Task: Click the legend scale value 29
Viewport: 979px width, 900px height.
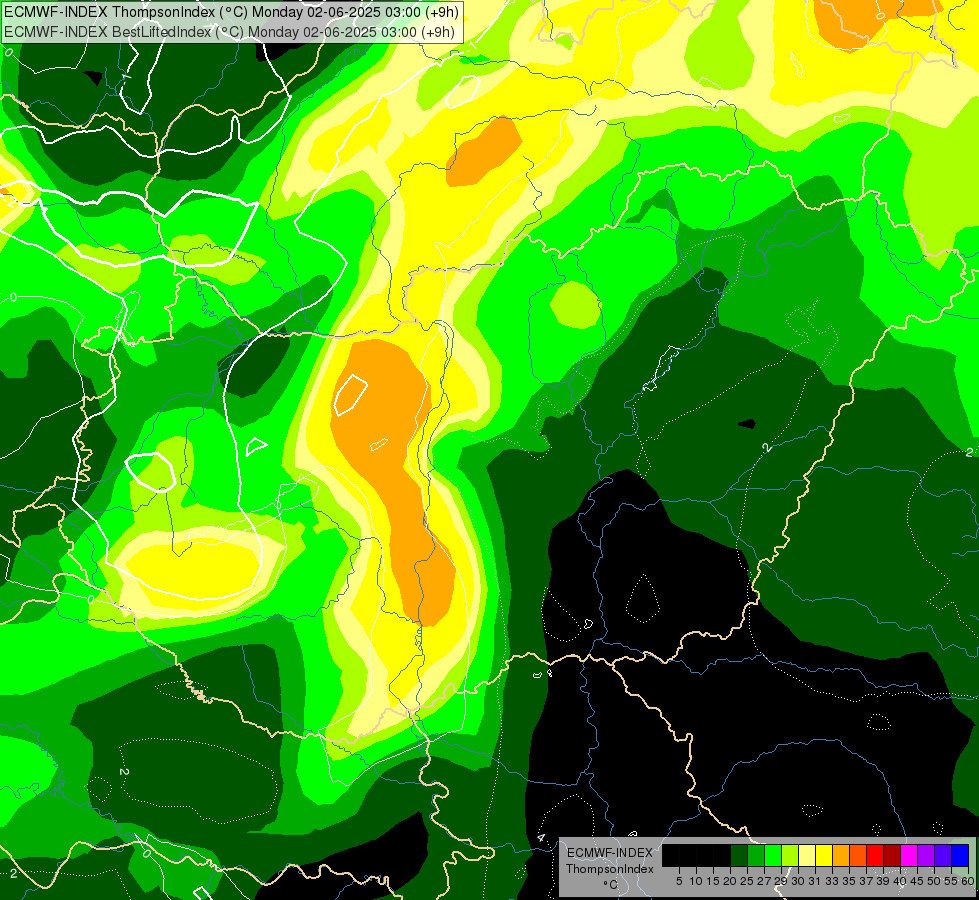Action: click(x=781, y=881)
